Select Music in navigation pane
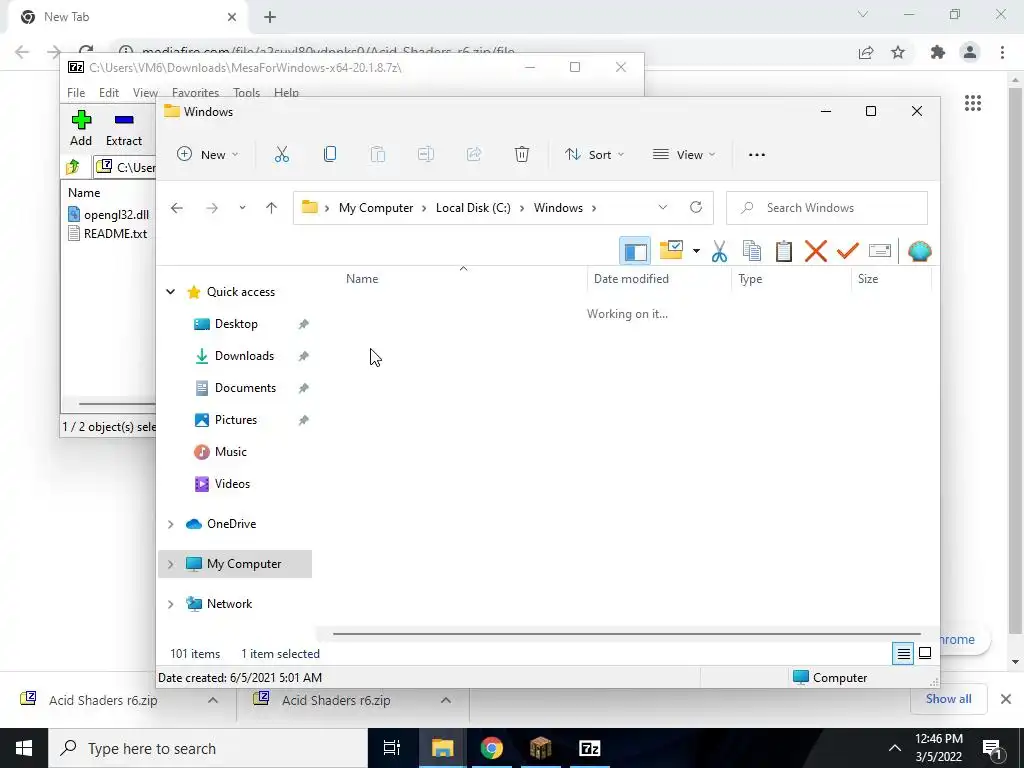Screen dimensions: 1024x768 [x=231, y=452]
